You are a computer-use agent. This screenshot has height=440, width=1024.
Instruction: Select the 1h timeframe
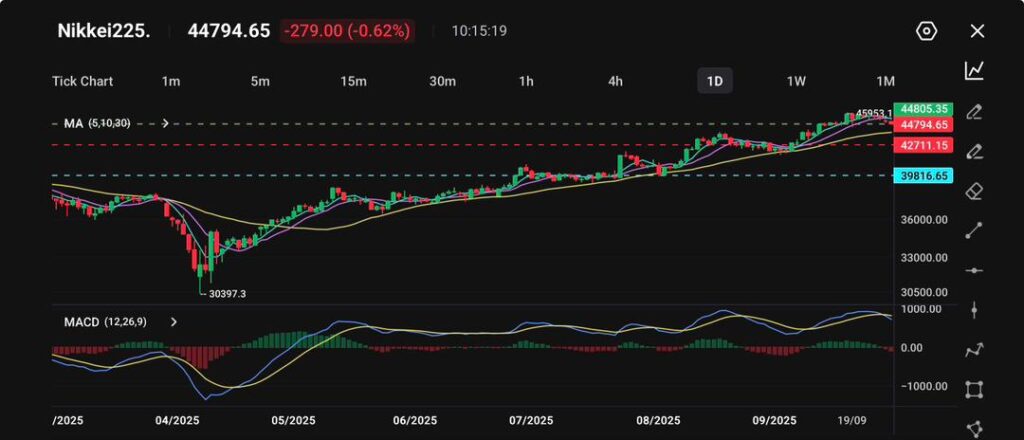pos(526,81)
